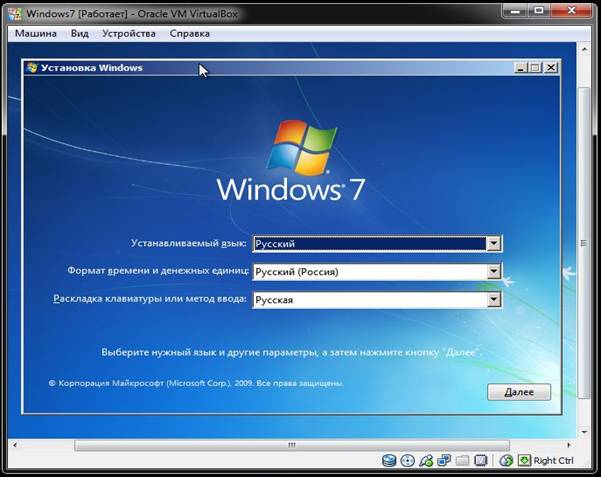
Task: Click the Выберите нужный язык instruction text
Action: tap(291, 352)
